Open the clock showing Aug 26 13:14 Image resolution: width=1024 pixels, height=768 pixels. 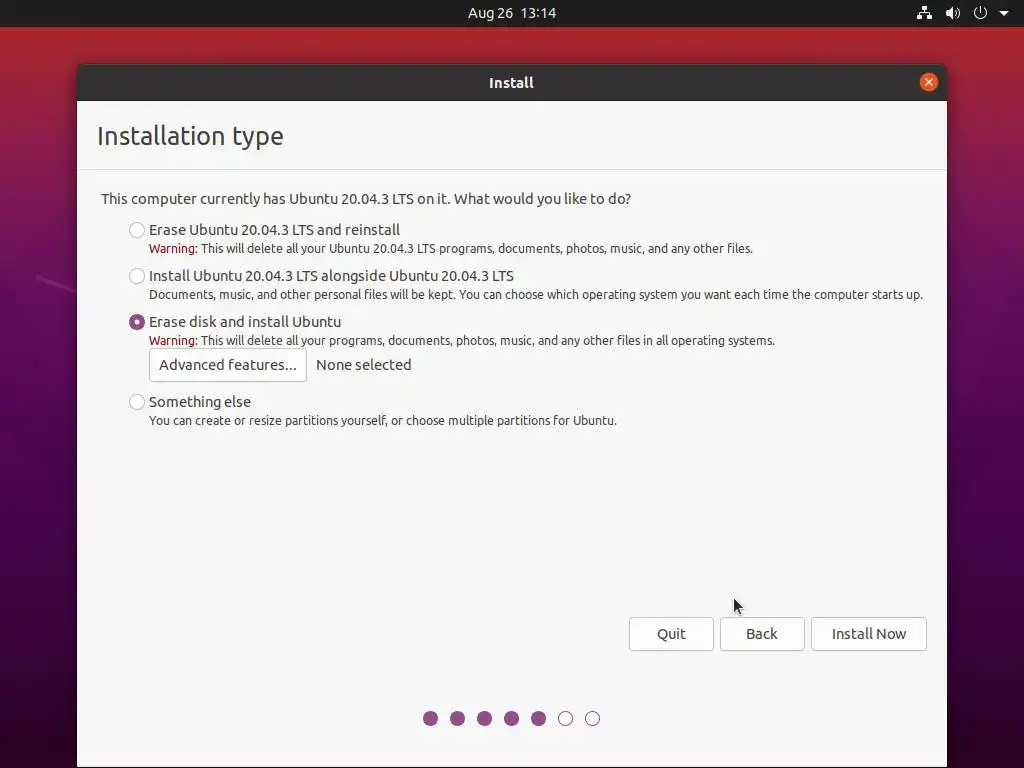[512, 13]
